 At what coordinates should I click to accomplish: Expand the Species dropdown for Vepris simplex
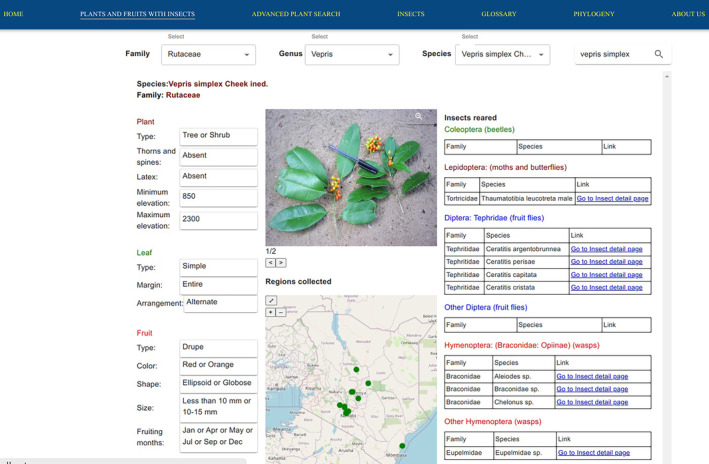tap(502, 54)
